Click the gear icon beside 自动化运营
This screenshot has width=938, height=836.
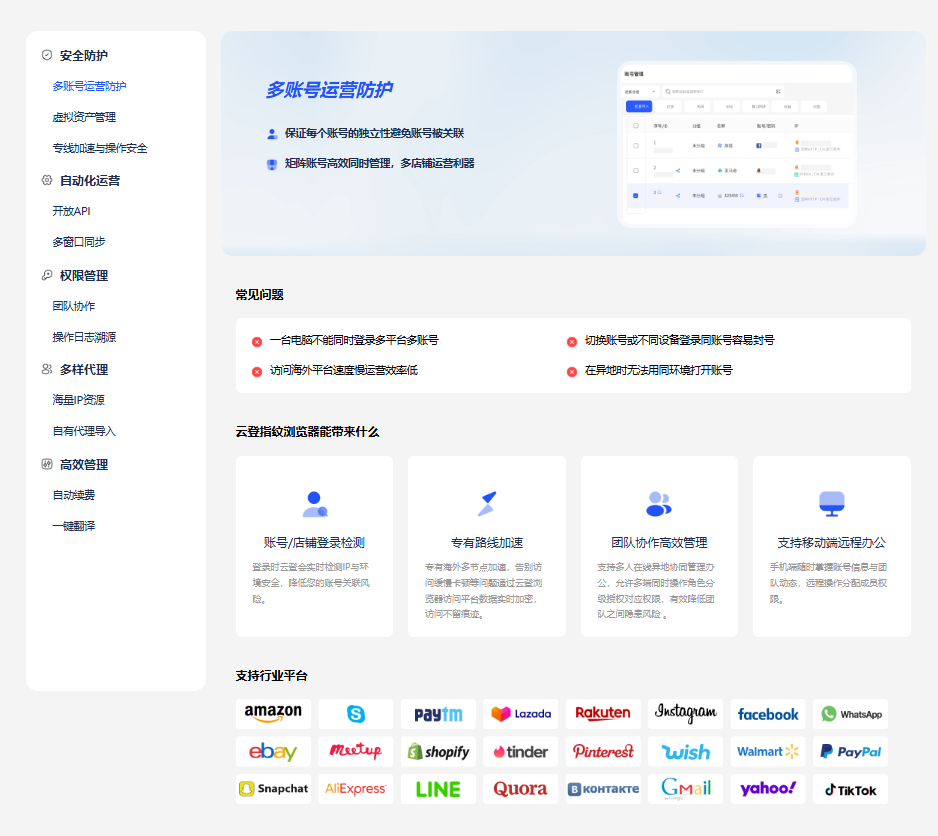pos(47,180)
